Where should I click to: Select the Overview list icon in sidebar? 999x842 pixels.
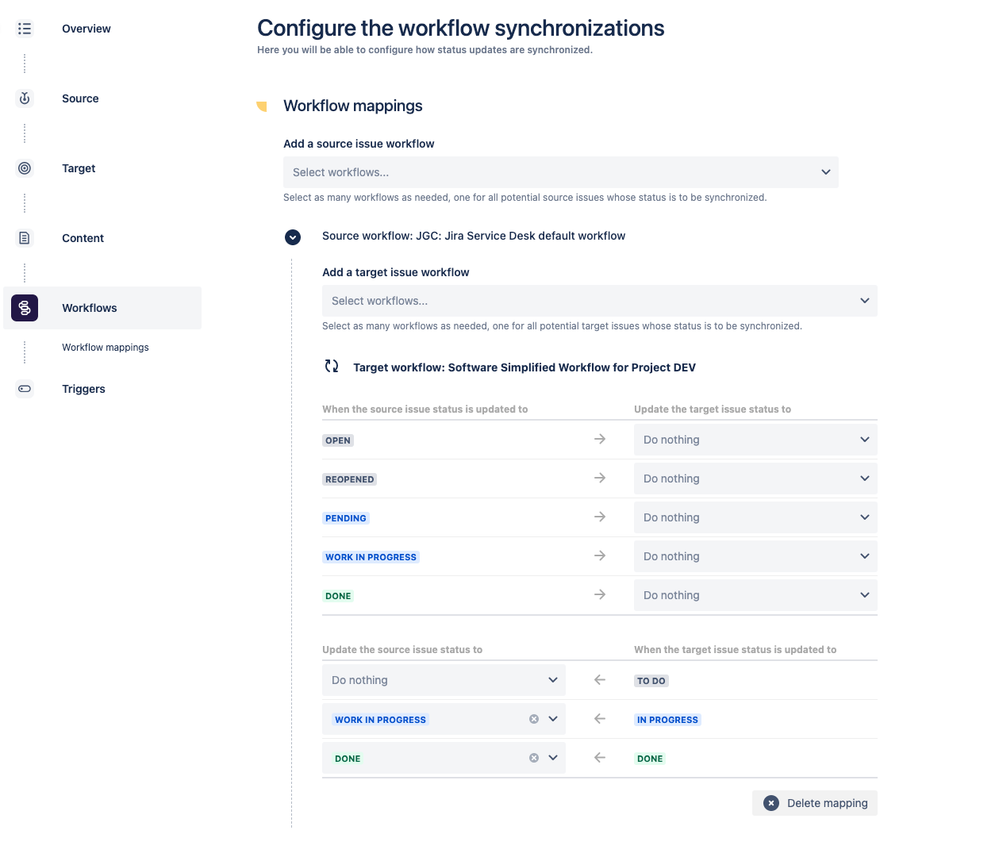coord(24,28)
